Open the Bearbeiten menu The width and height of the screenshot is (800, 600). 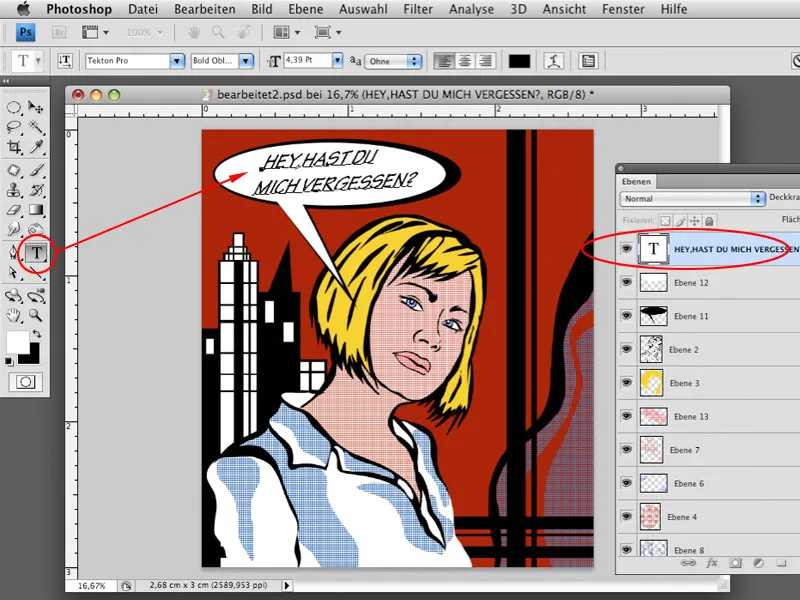pos(205,9)
